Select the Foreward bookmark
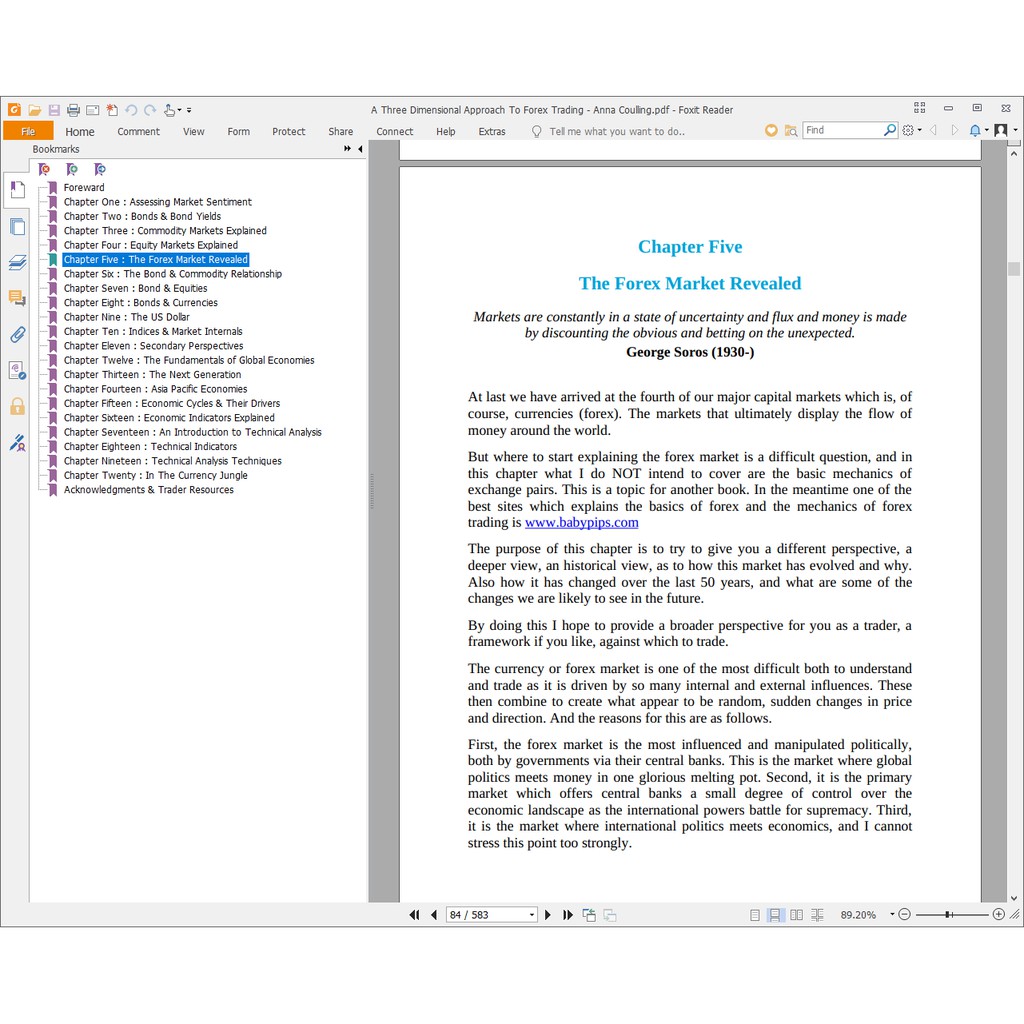 [84, 187]
